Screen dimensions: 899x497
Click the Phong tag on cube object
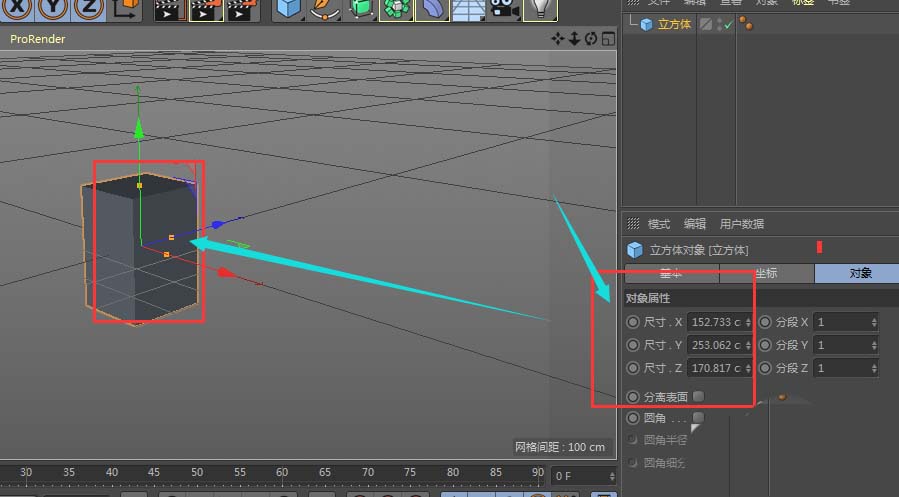point(746,24)
